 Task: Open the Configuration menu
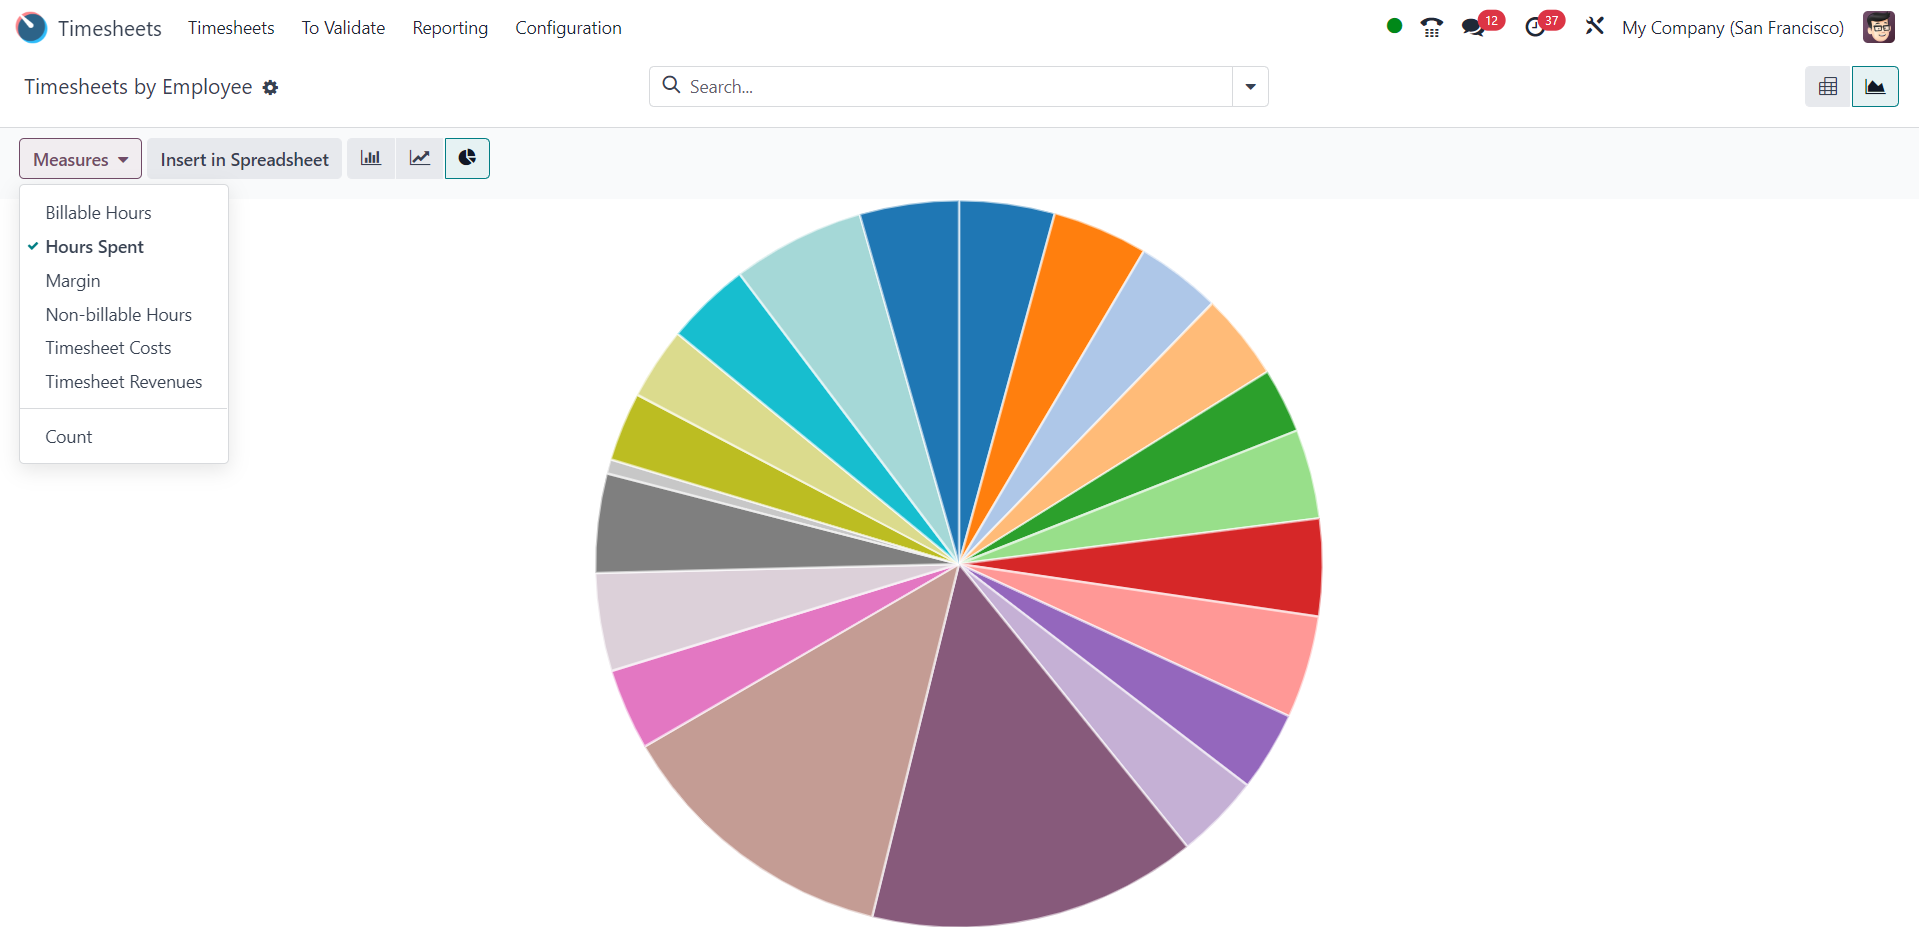(x=568, y=28)
